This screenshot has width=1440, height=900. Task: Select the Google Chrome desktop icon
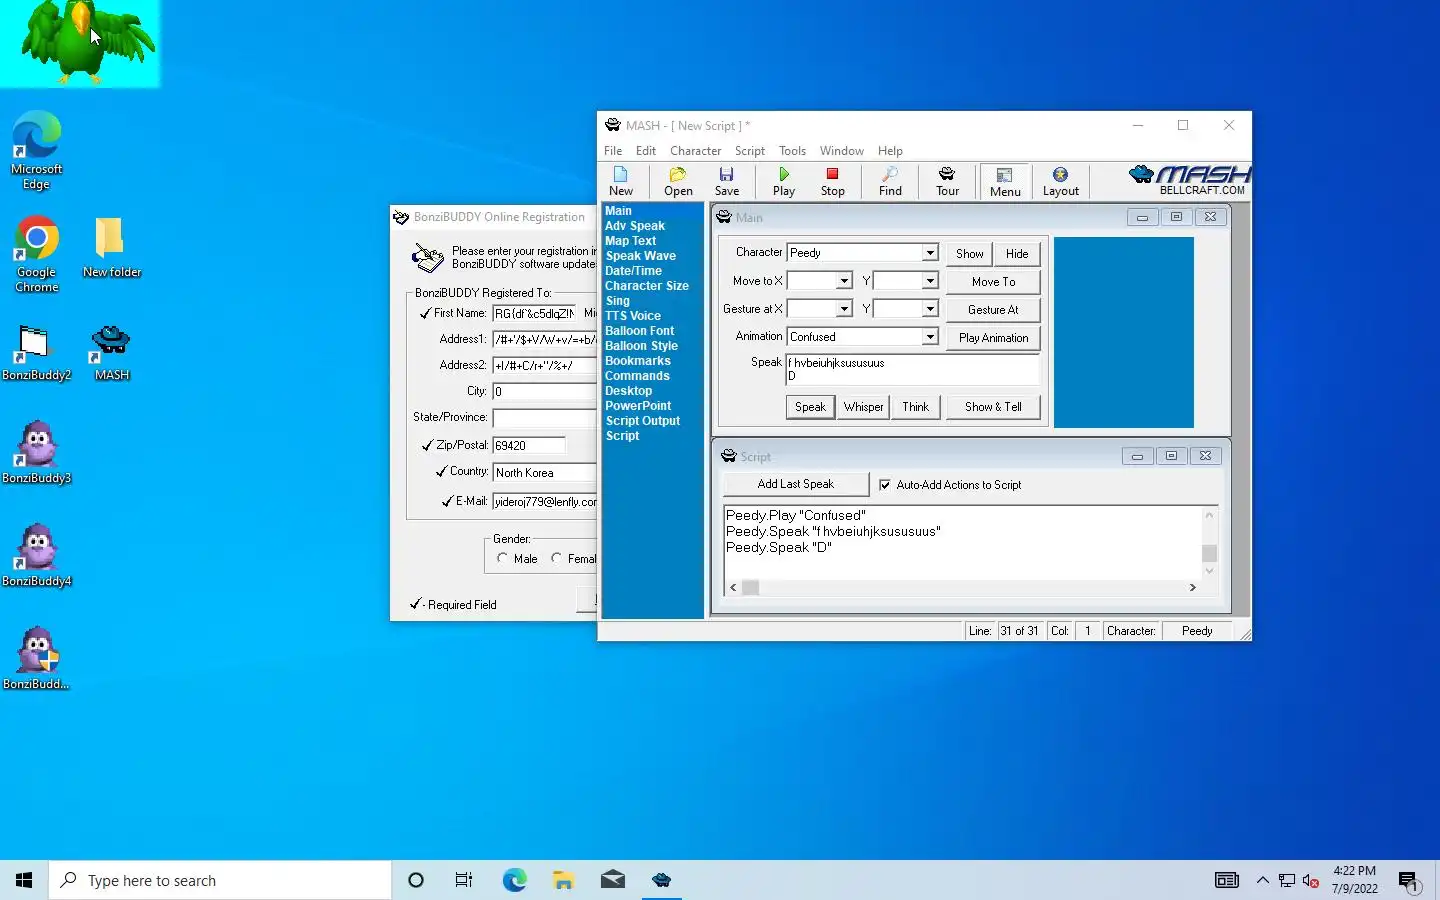tap(37, 254)
